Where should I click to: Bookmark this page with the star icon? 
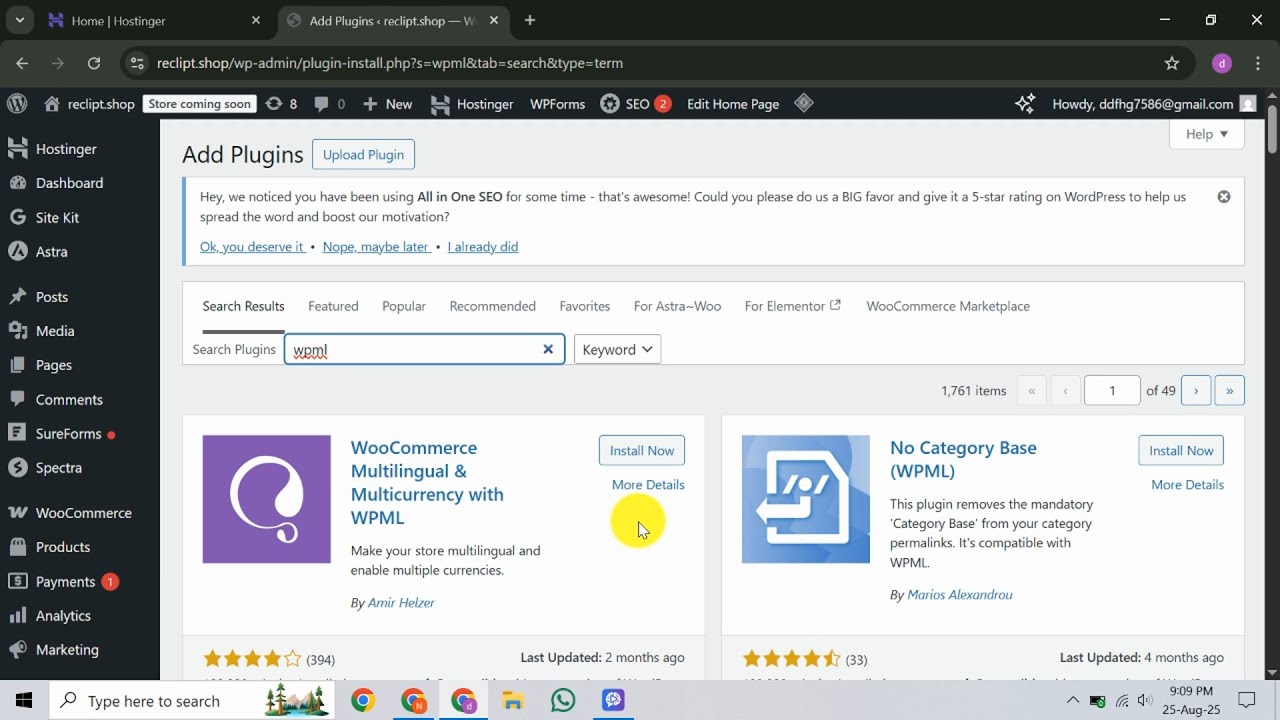[1172, 63]
